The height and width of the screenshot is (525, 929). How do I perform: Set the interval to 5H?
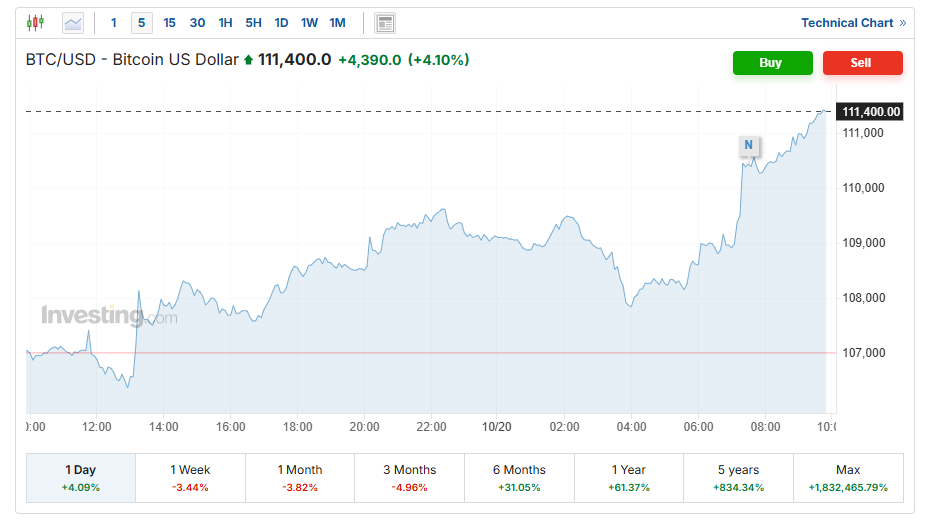click(253, 22)
